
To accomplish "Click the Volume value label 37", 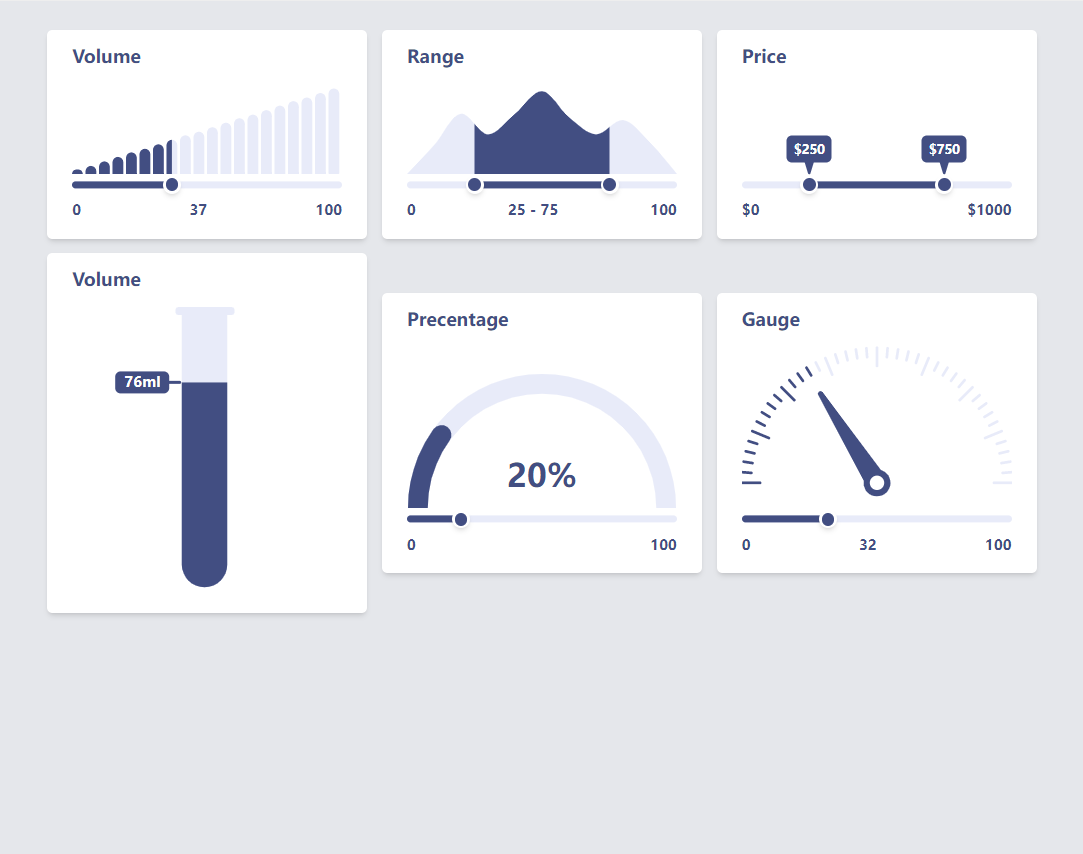I will [198, 210].
